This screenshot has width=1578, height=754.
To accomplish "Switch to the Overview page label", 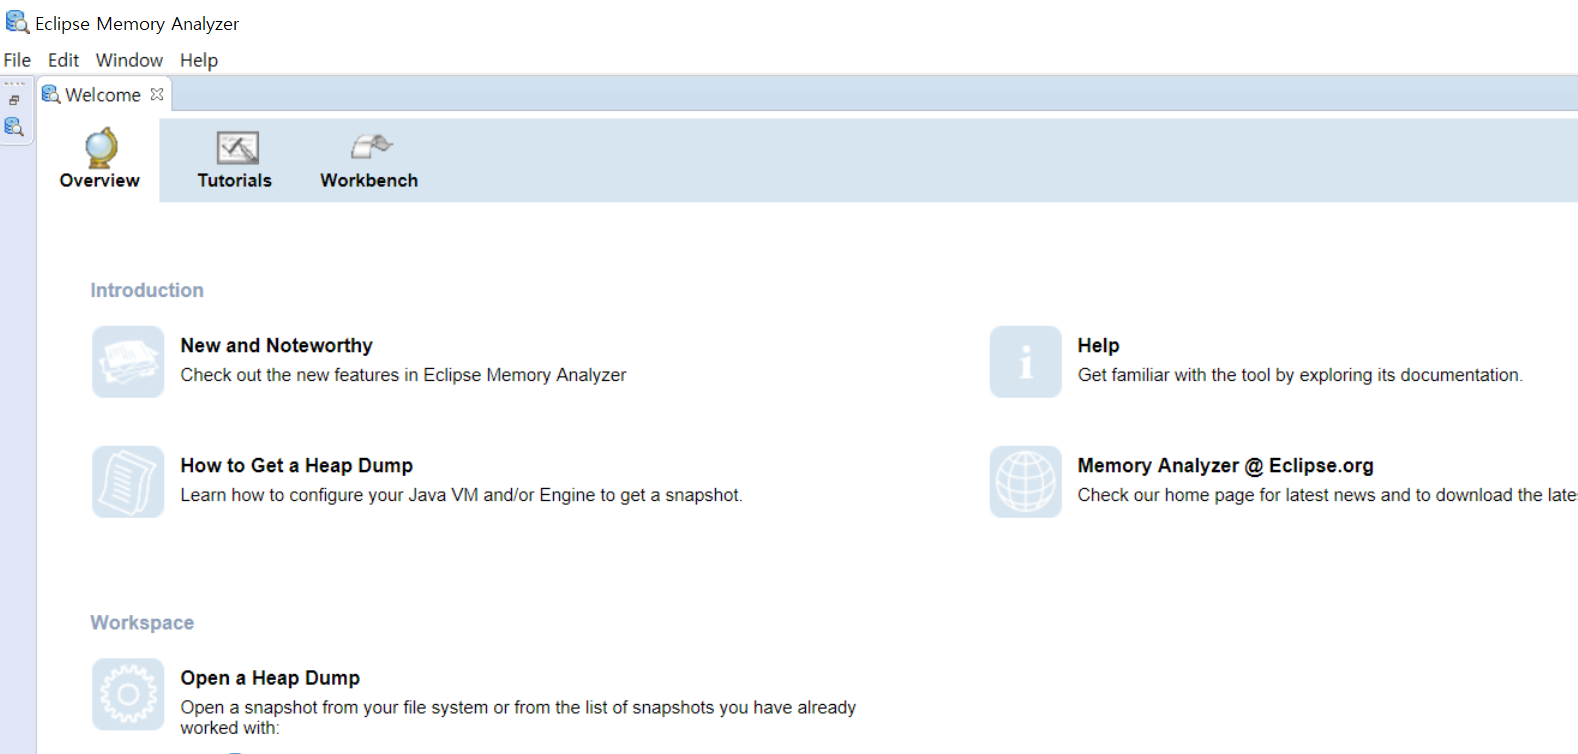I will tap(99, 180).
